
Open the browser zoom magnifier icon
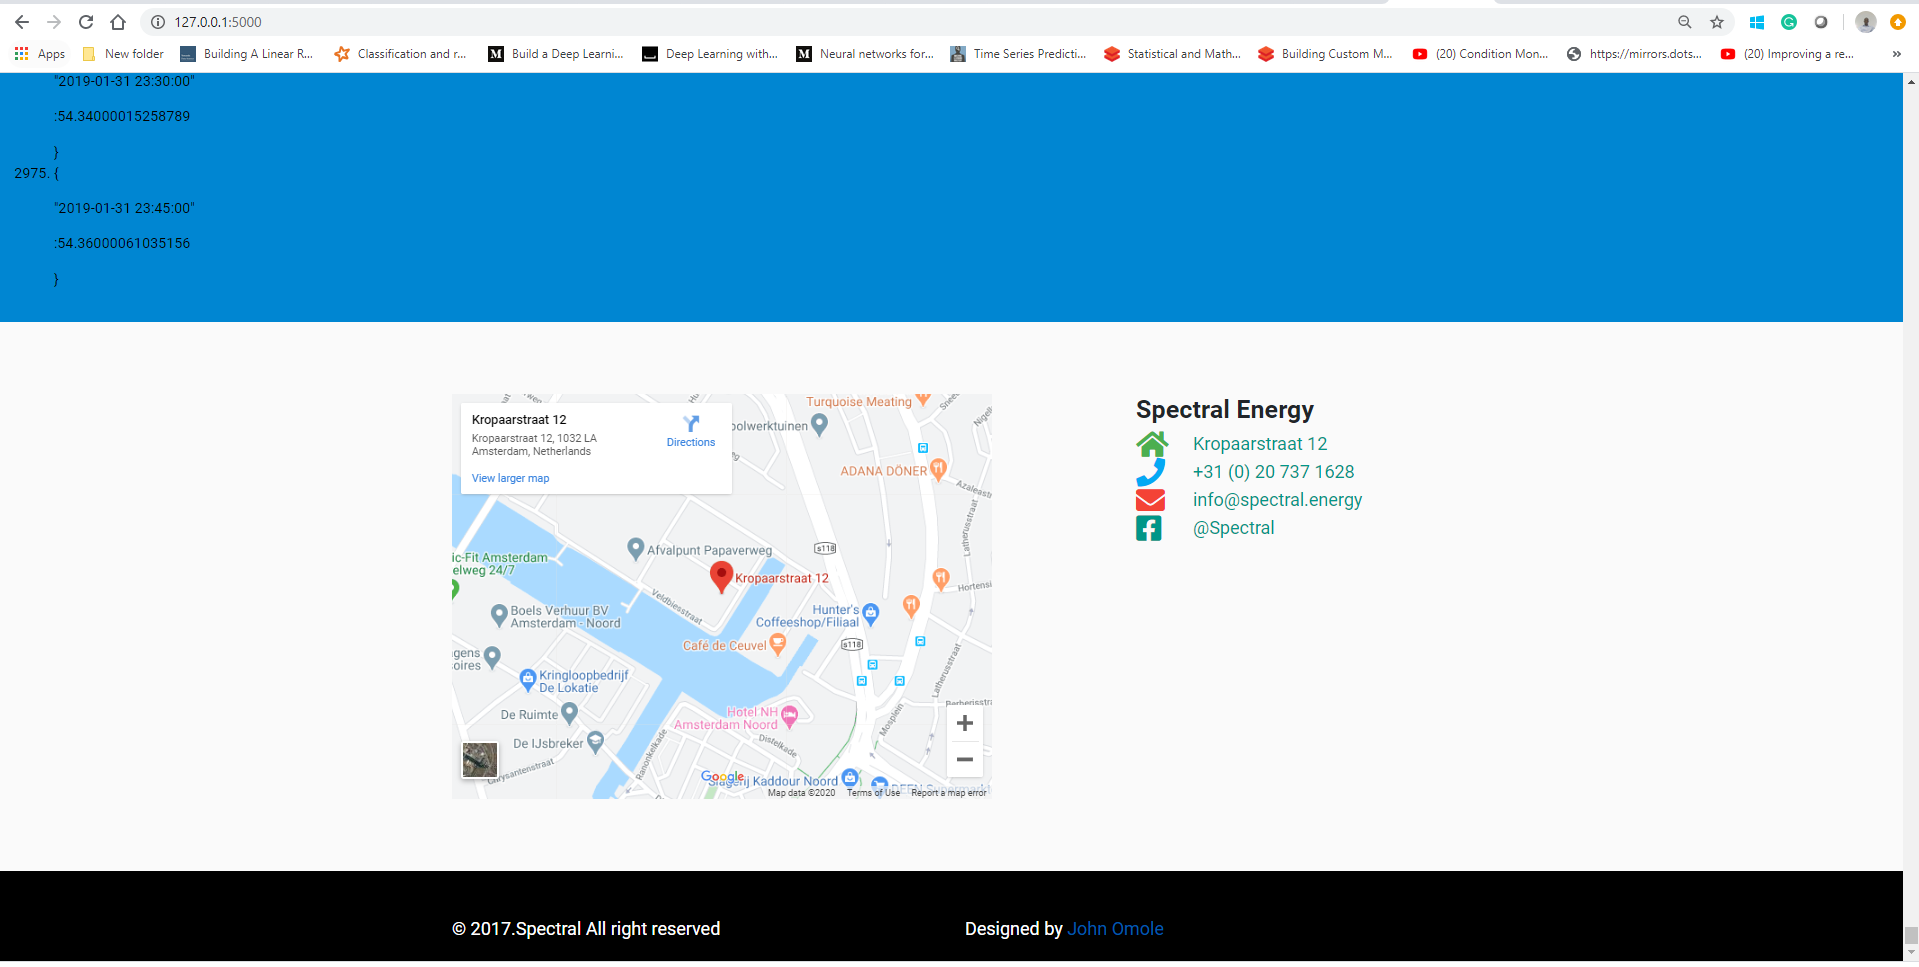coord(1685,22)
